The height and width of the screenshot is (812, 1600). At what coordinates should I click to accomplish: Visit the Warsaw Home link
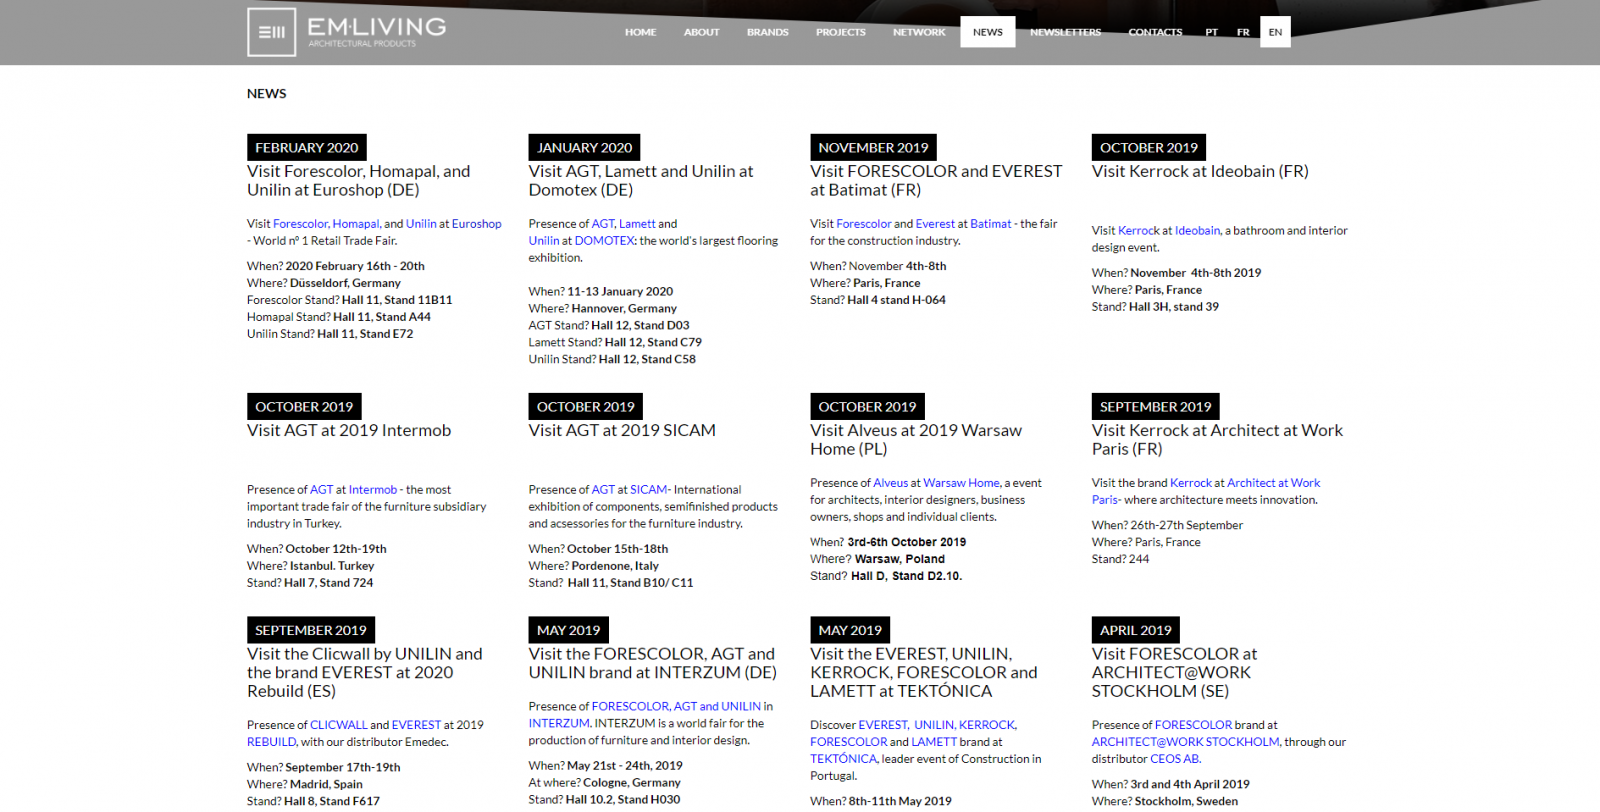pos(961,483)
